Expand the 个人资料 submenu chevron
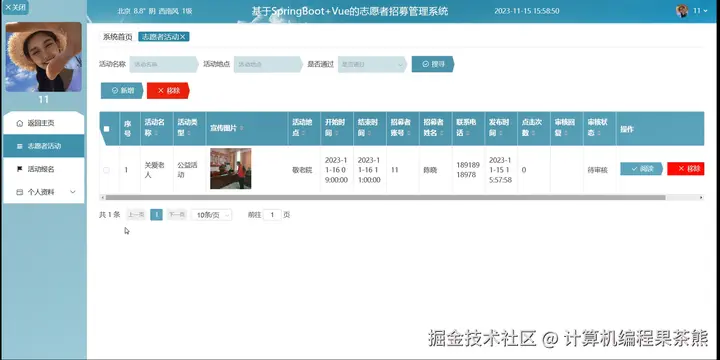 (x=73, y=192)
